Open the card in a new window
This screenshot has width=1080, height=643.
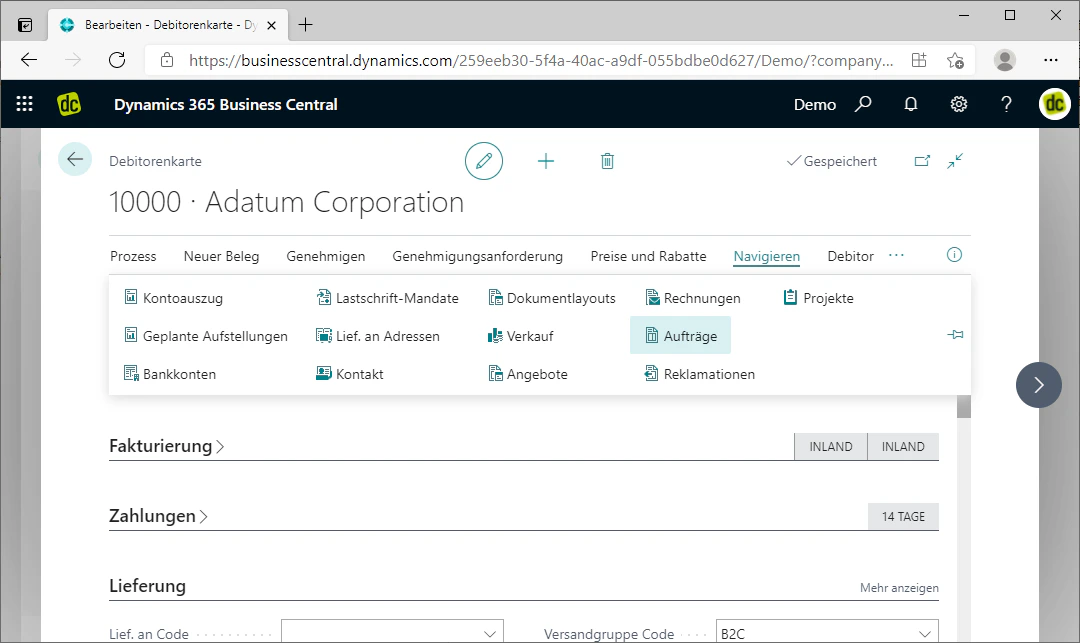coord(922,161)
